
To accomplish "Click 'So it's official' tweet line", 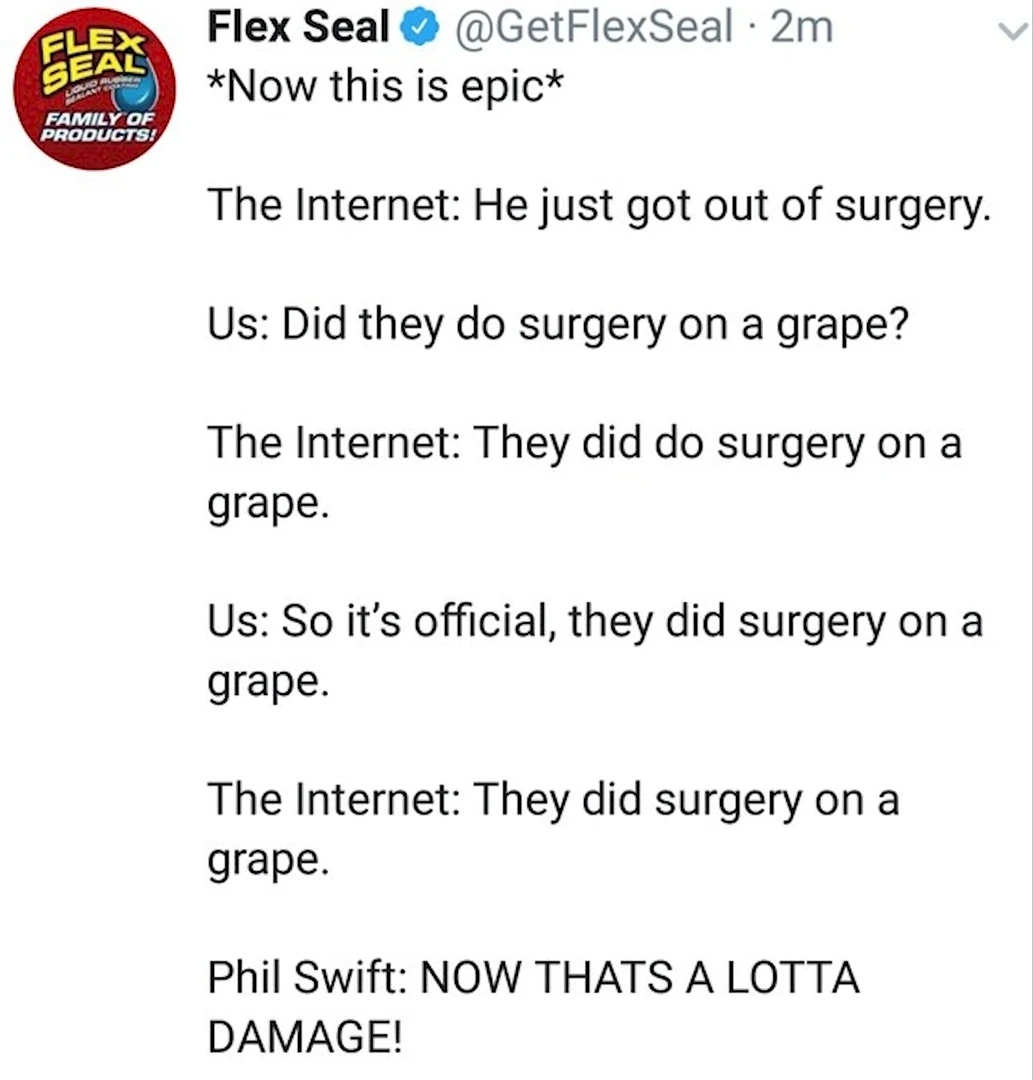I will tap(594, 622).
